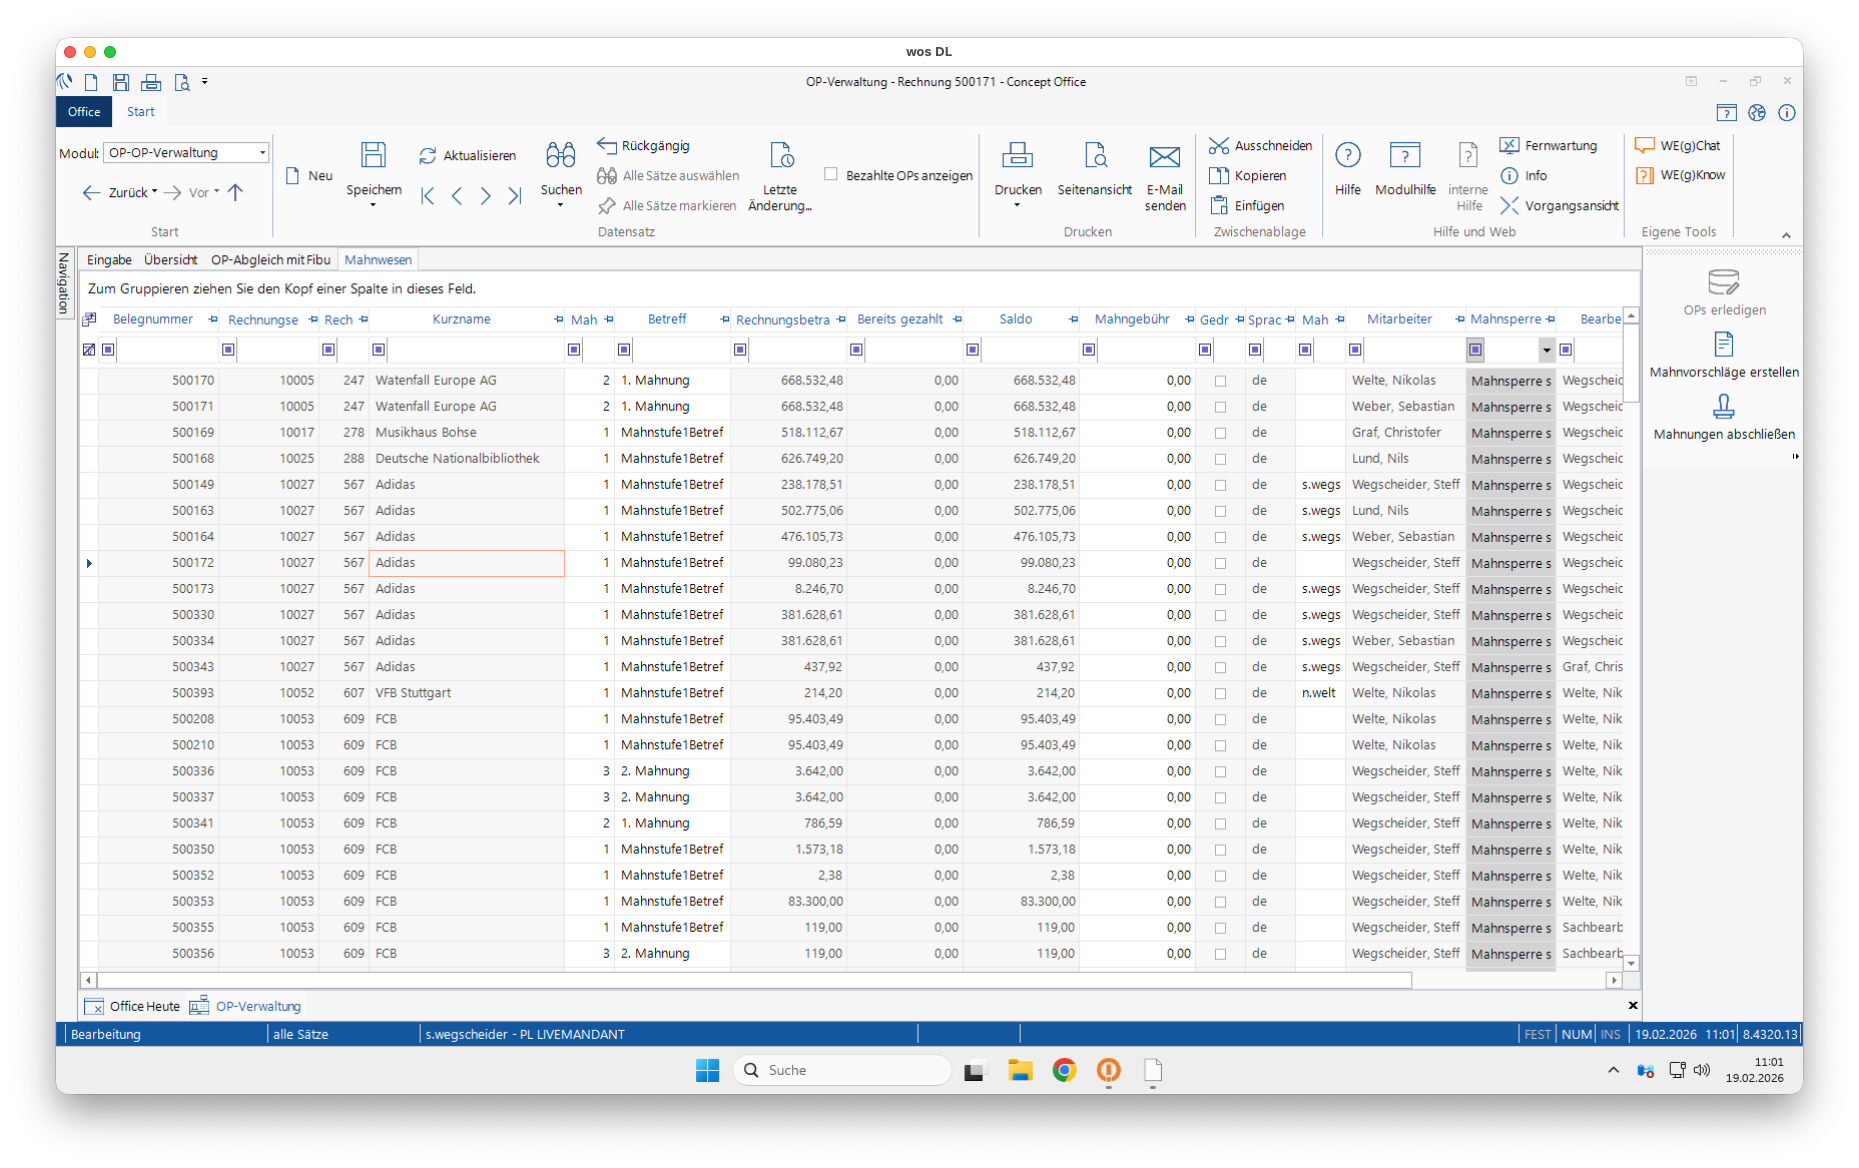
Task: Click Mahnungen abschließen stamp icon
Action: (1723, 407)
